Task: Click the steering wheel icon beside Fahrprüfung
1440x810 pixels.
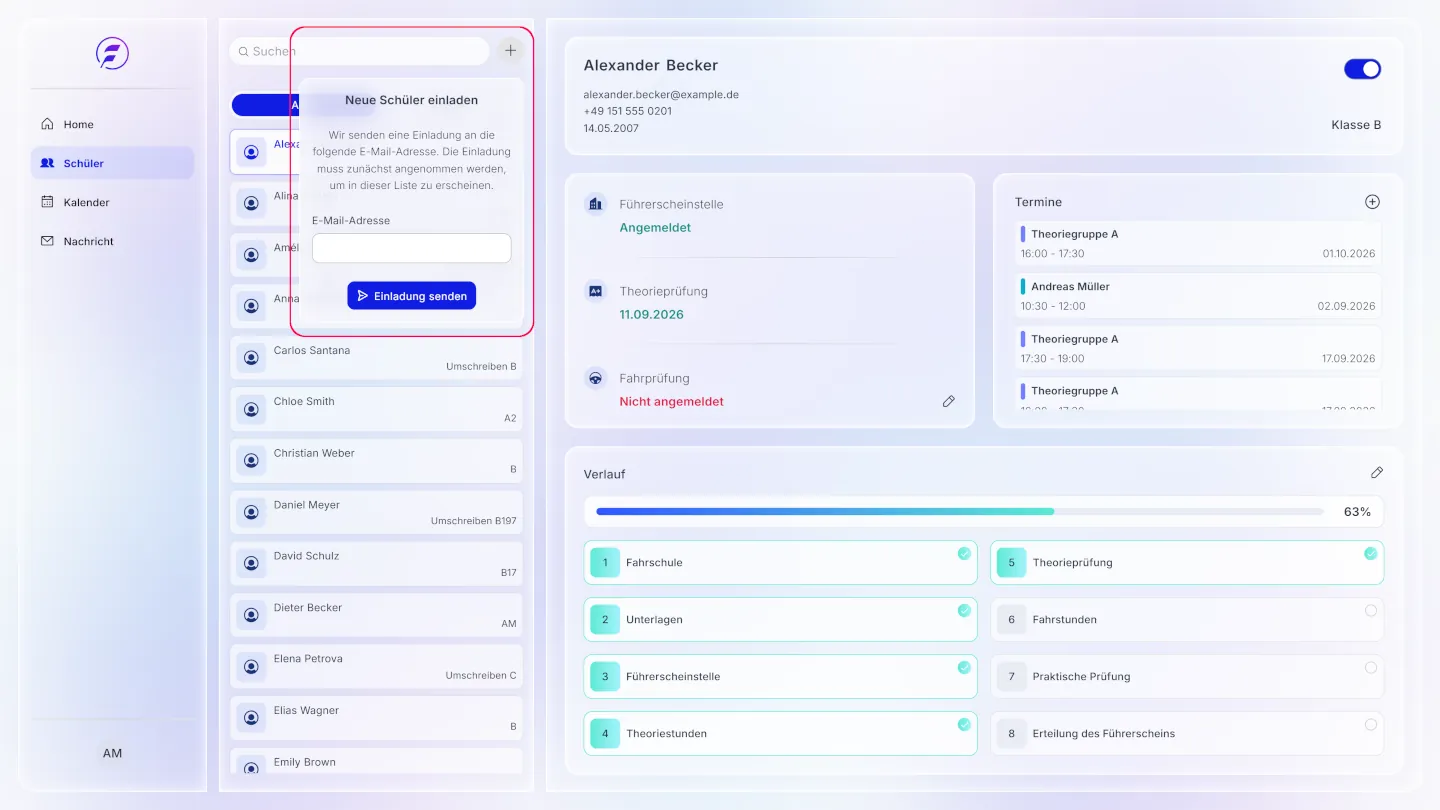Action: pos(596,378)
